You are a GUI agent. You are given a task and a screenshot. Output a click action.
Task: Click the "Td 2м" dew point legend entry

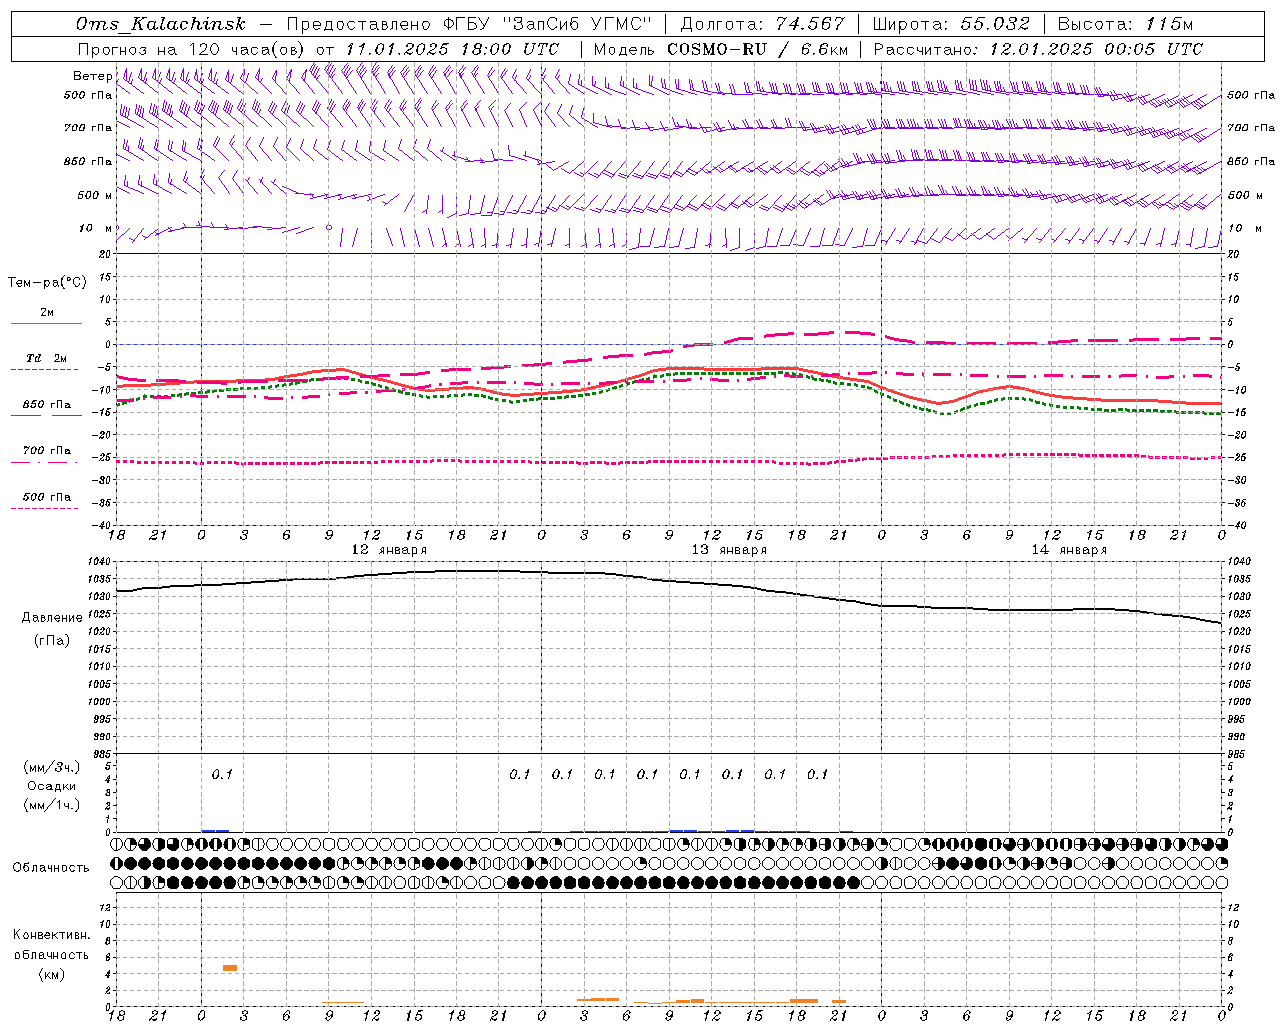pos(46,358)
